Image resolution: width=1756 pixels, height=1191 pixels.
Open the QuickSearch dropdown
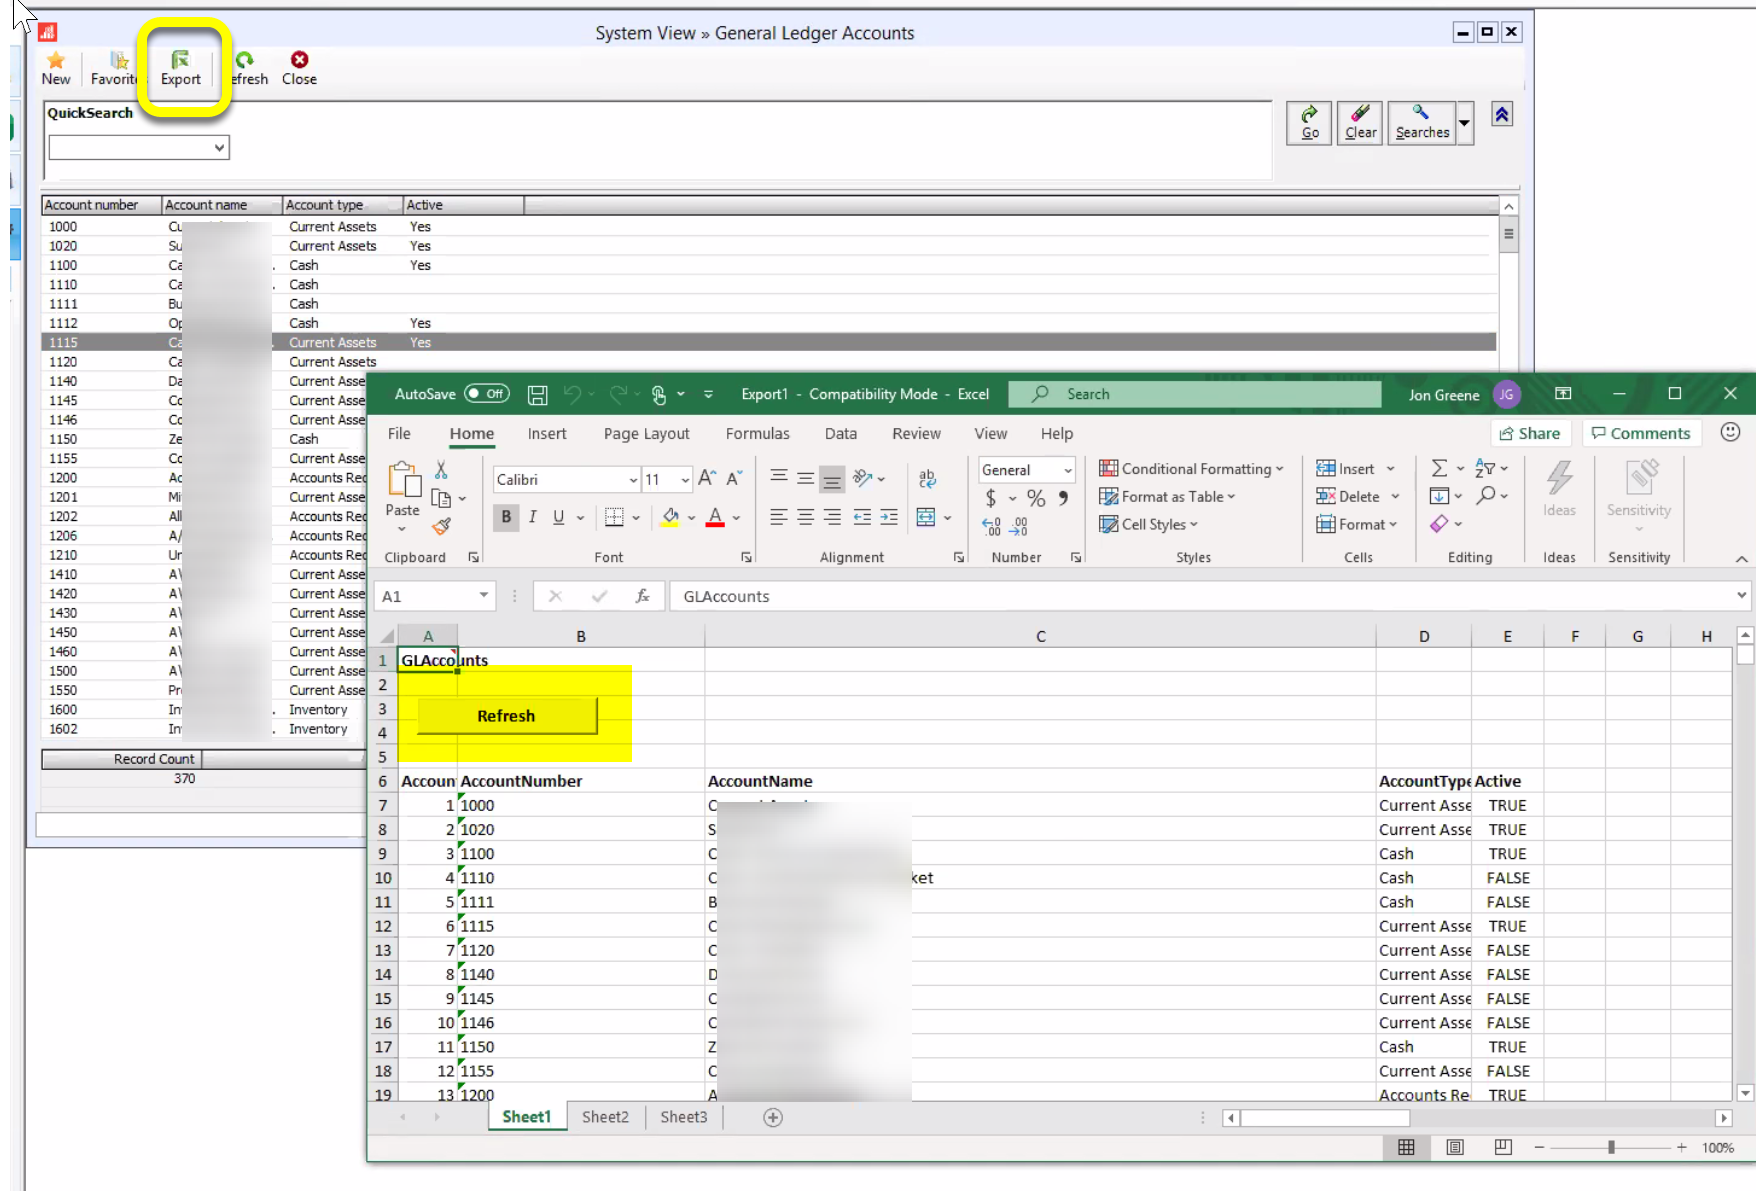click(x=219, y=148)
